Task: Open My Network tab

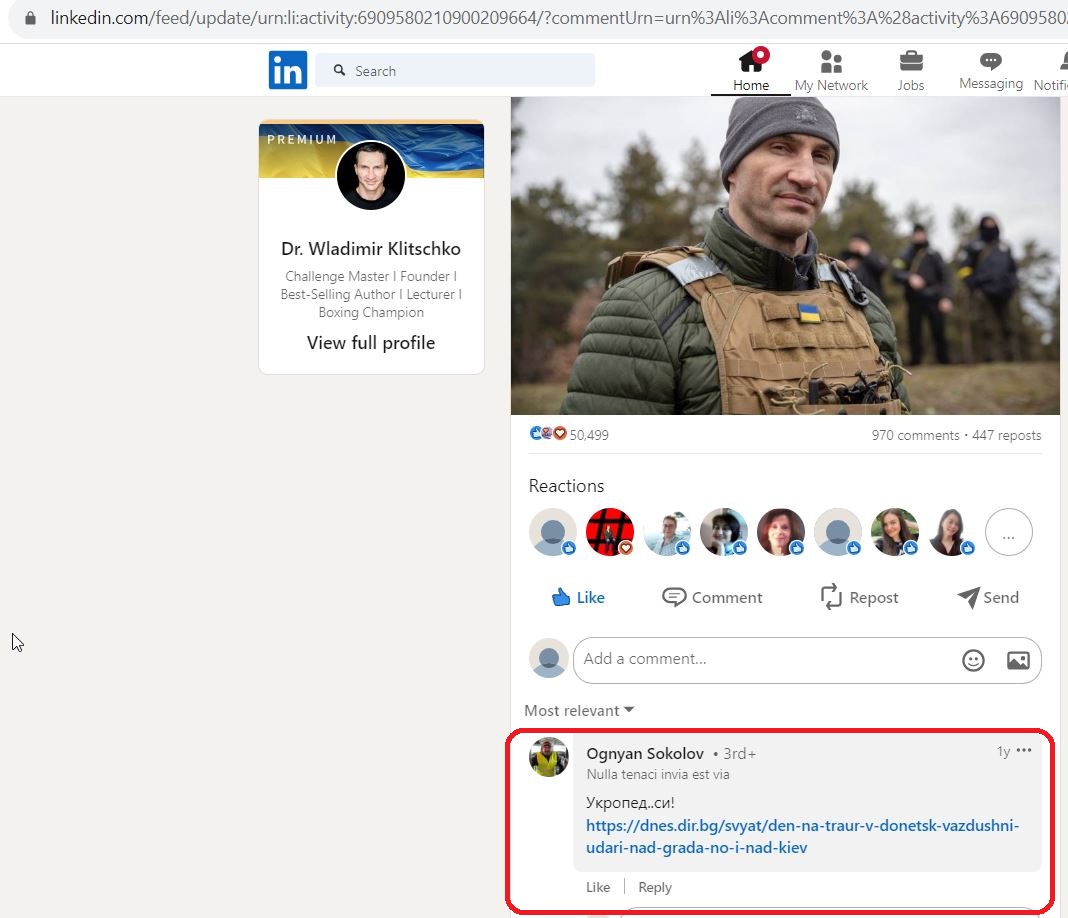Action: [x=831, y=70]
